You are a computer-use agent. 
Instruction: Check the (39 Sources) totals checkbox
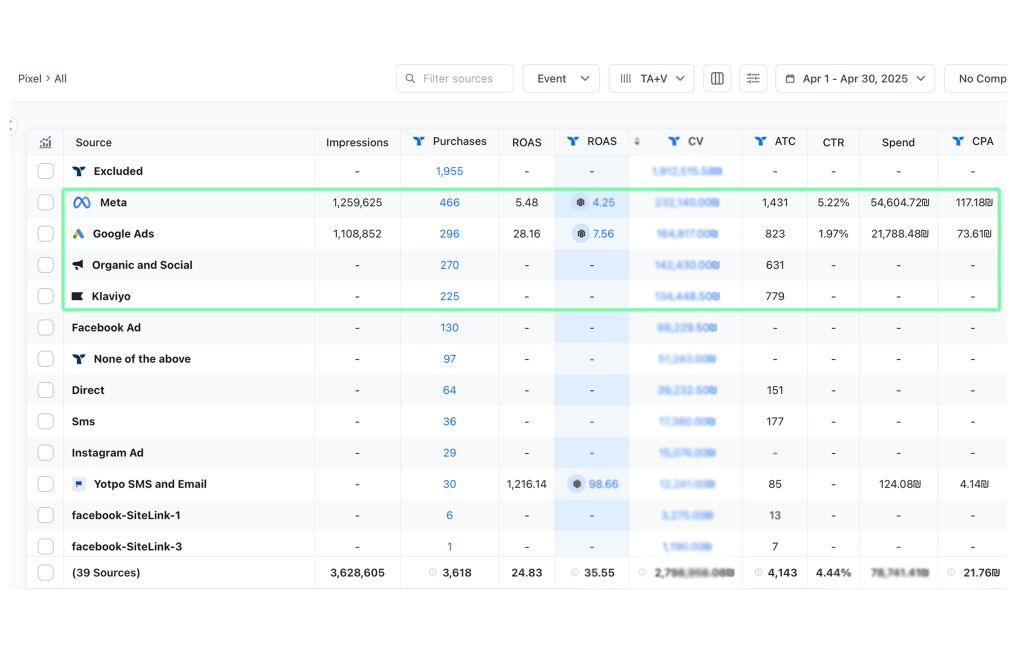(46, 573)
